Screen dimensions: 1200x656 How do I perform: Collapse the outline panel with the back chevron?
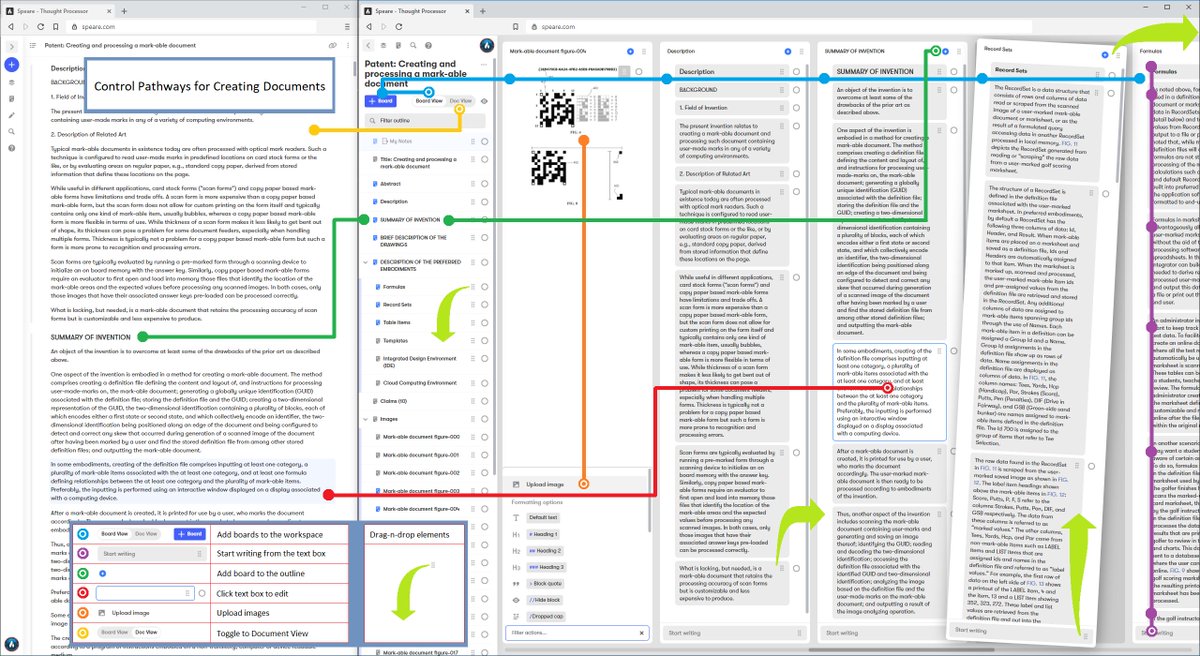click(369, 46)
